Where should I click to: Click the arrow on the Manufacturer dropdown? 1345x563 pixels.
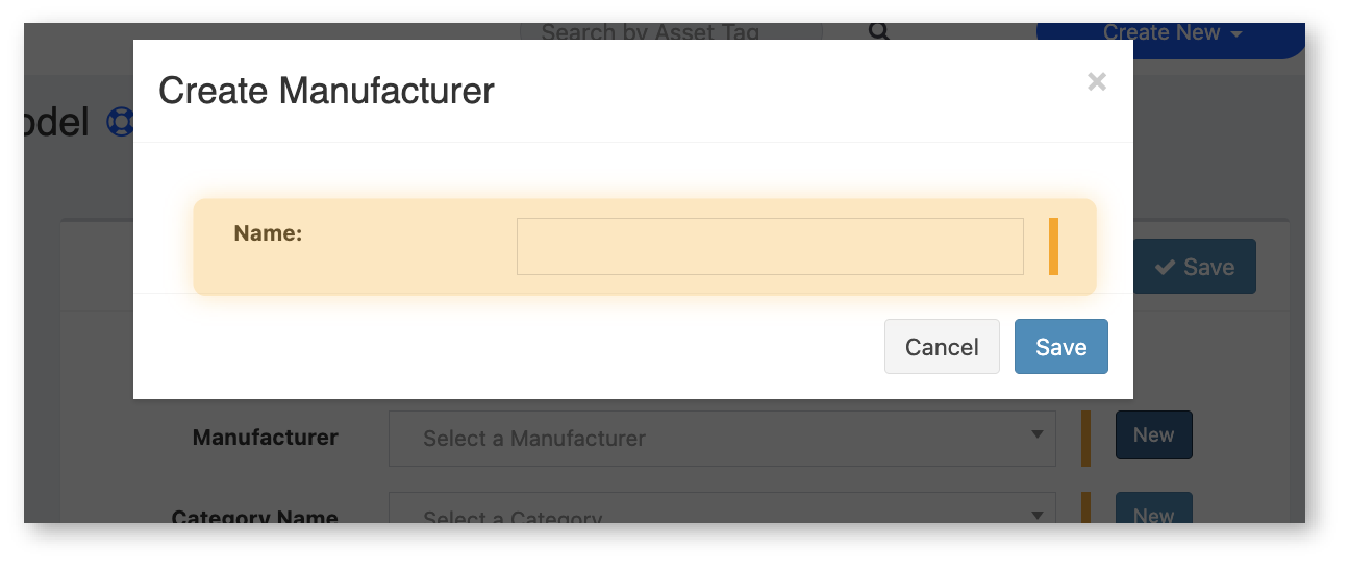(1036, 436)
